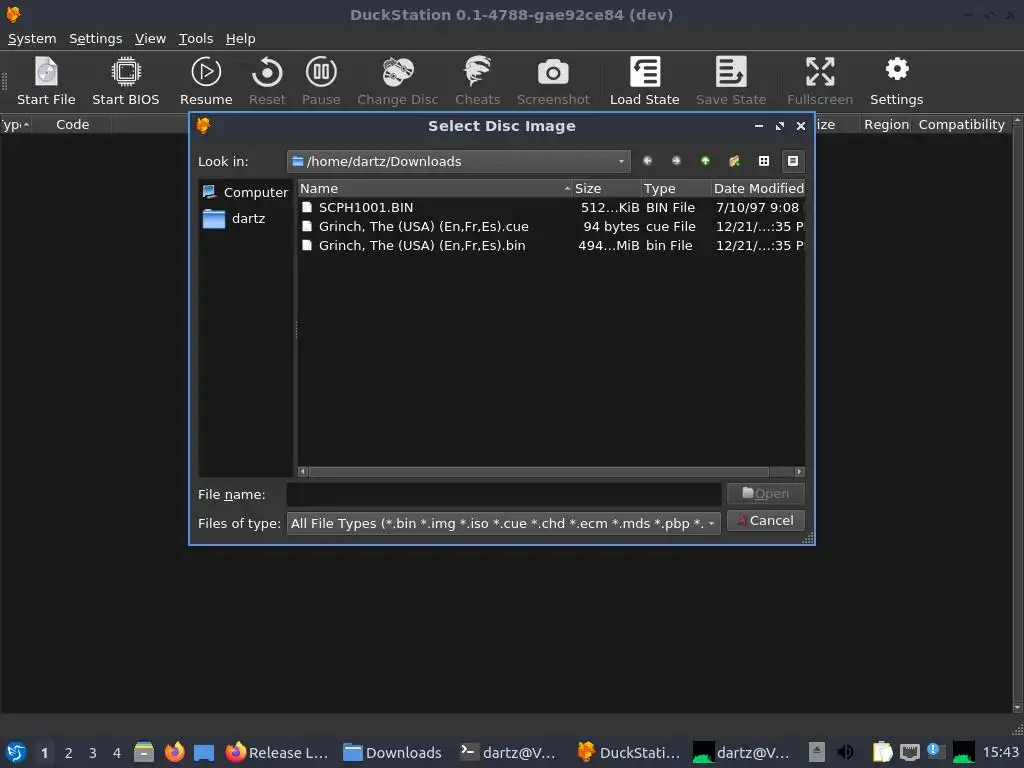The image size is (1024, 768).
Task: Open Settings gear in the toolbar
Action: [896, 81]
